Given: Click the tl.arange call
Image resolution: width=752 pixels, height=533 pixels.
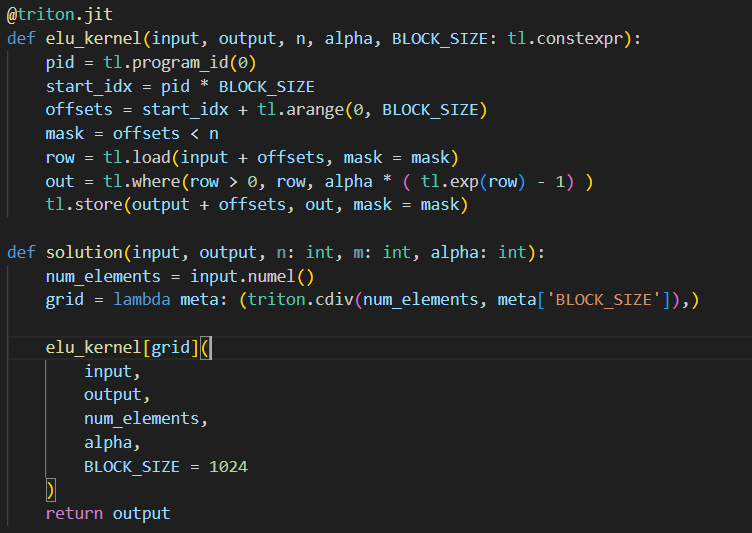Looking at the screenshot, I should 372,110.
